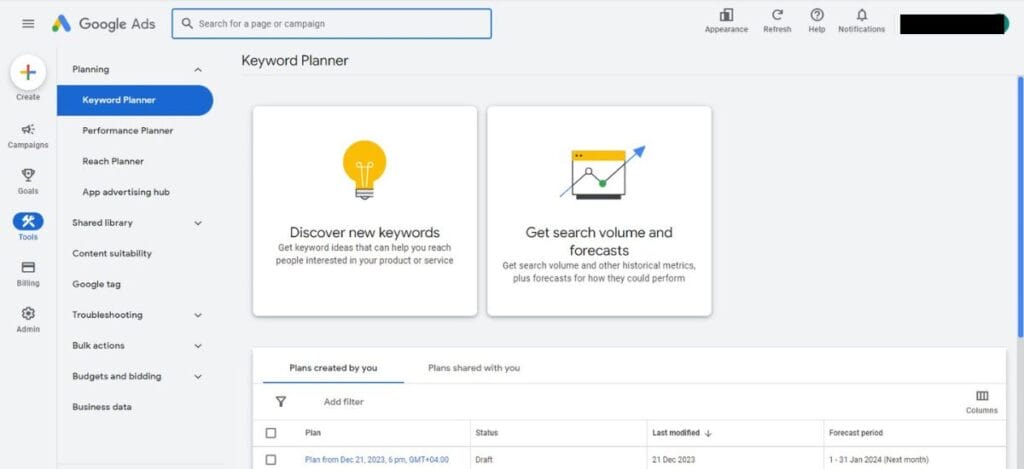The width and height of the screenshot is (1024, 469).
Task: Open Google tag page
Action: click(x=97, y=284)
